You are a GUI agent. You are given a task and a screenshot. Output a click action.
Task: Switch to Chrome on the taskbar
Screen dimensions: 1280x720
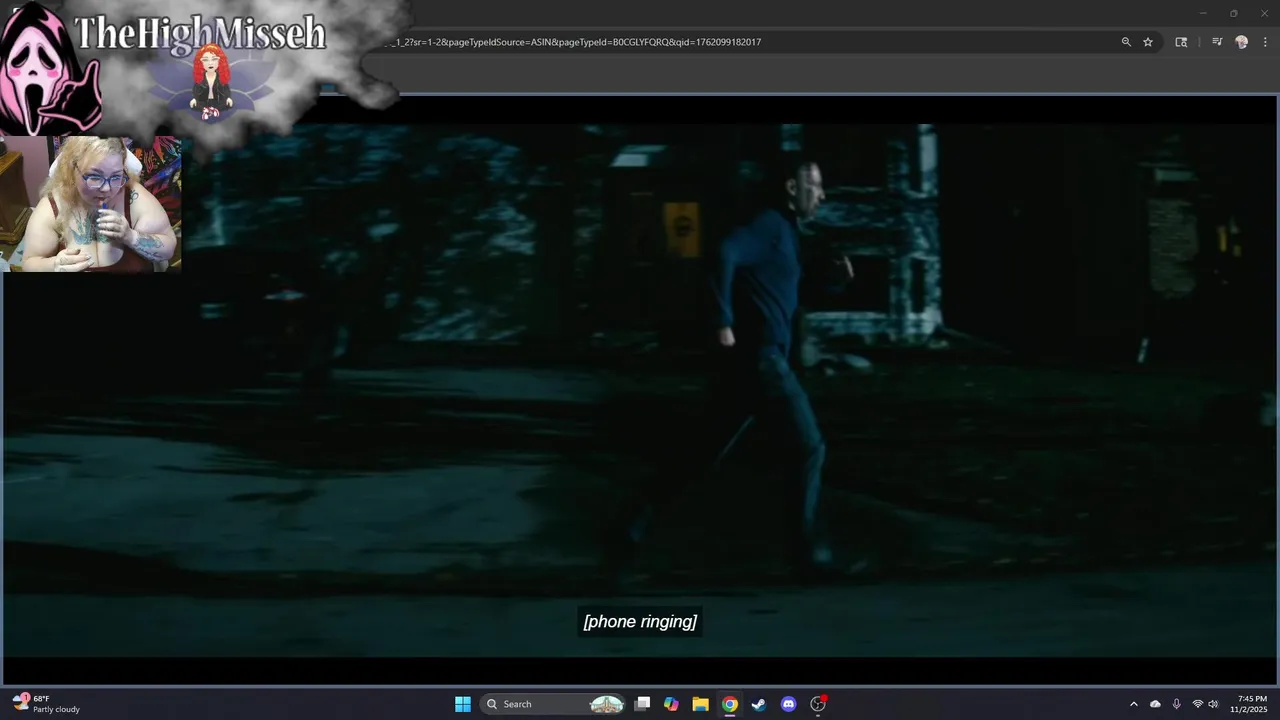[x=730, y=704]
